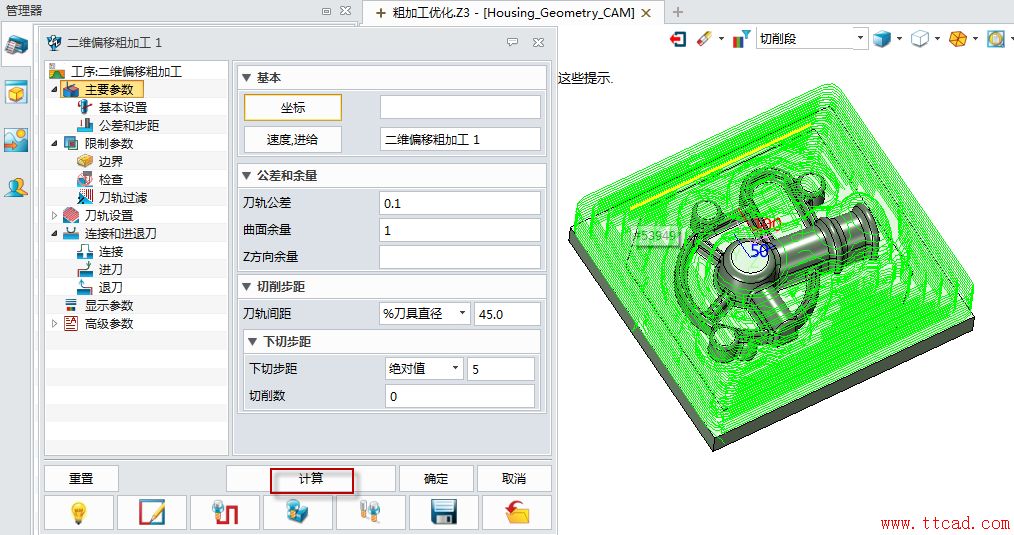
Task: Click the 速度,进给 button
Action: pyautogui.click(x=292, y=139)
